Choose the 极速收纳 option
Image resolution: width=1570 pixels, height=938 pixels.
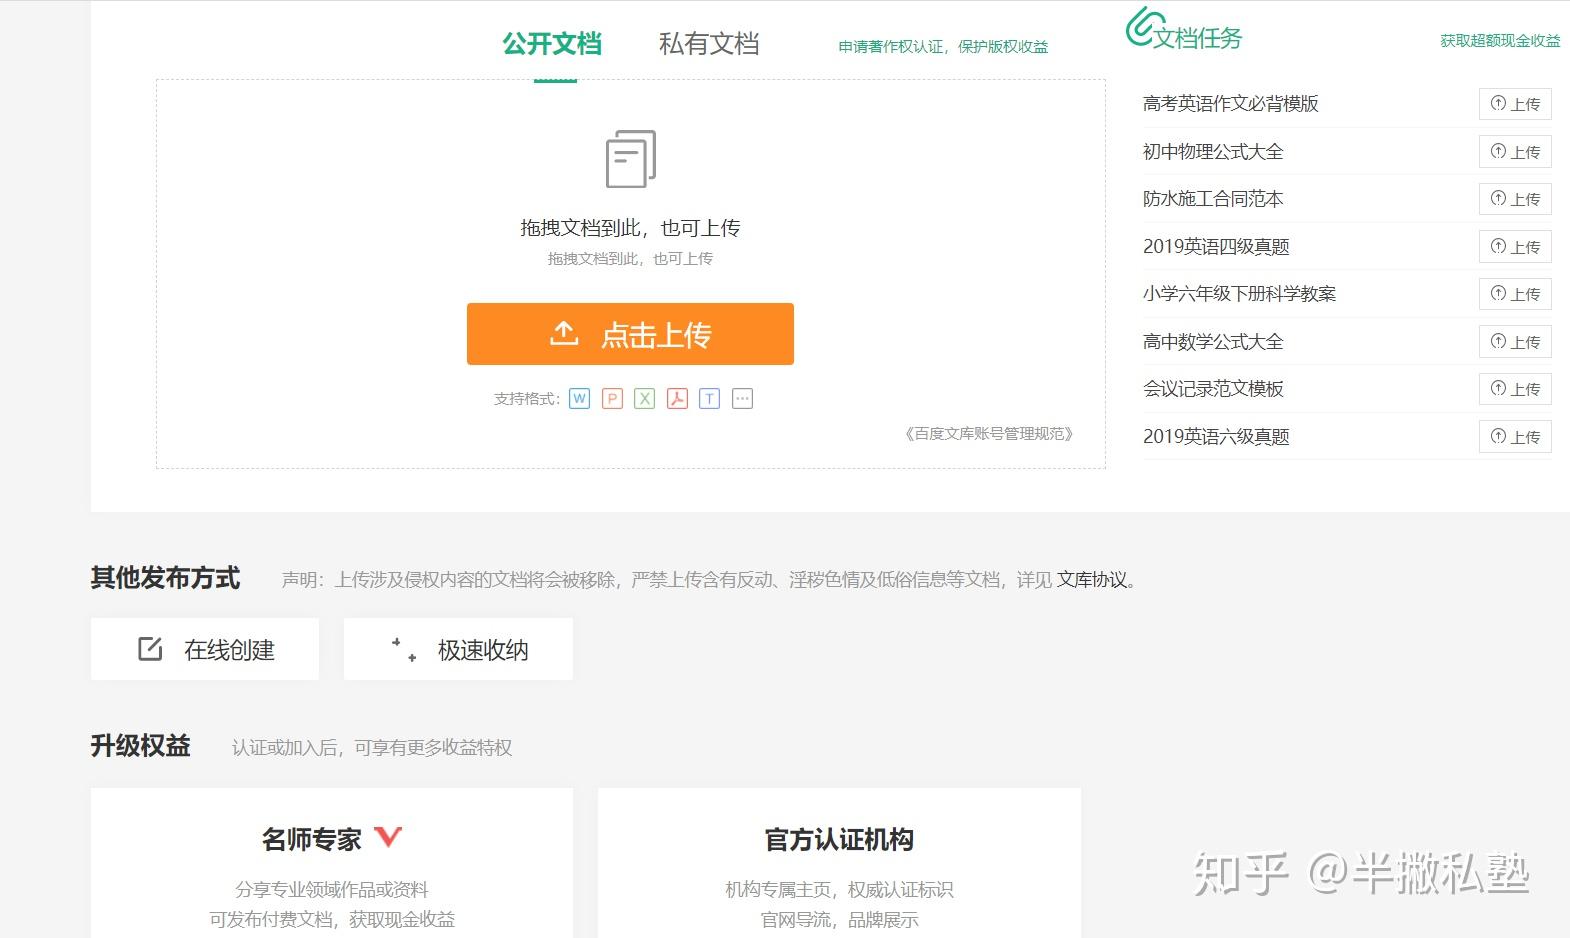pos(458,650)
